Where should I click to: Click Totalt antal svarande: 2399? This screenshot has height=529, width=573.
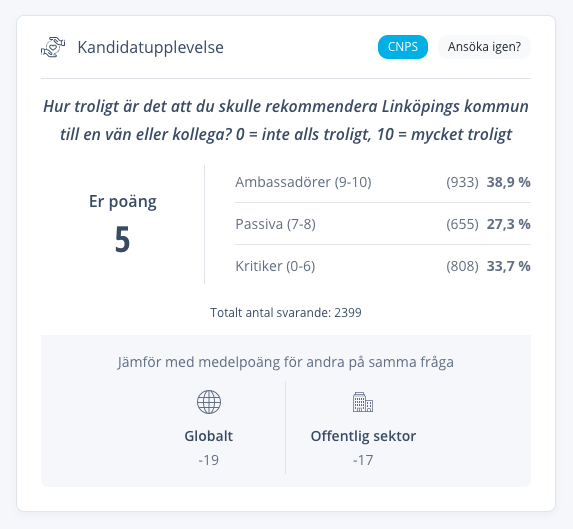point(286,313)
